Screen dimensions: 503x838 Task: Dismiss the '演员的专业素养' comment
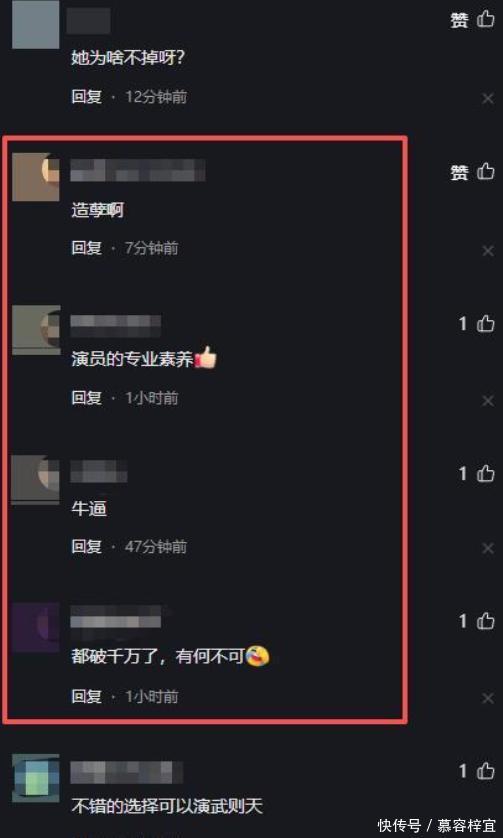point(487,400)
